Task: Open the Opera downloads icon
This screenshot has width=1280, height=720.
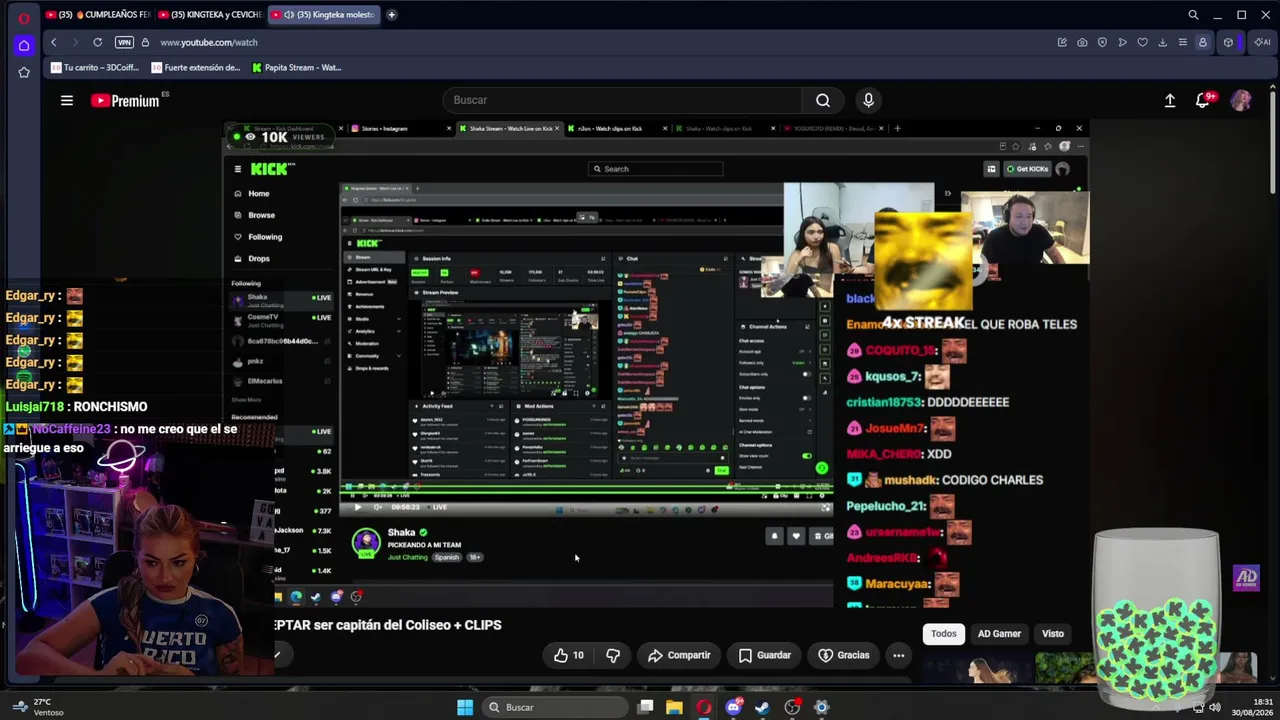Action: click(1162, 42)
